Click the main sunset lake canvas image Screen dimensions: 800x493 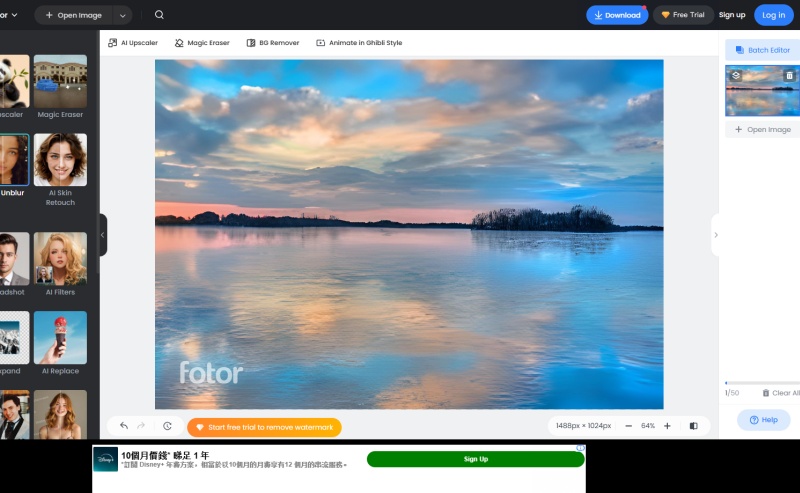409,234
